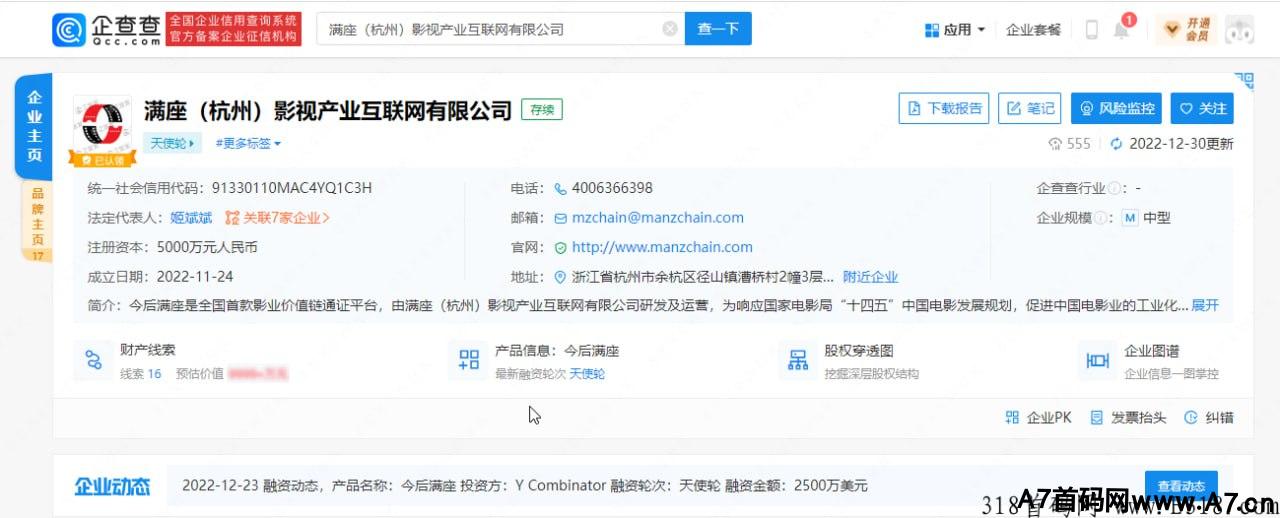
Task: Open the 财产线索 icon
Action: click(x=93, y=360)
